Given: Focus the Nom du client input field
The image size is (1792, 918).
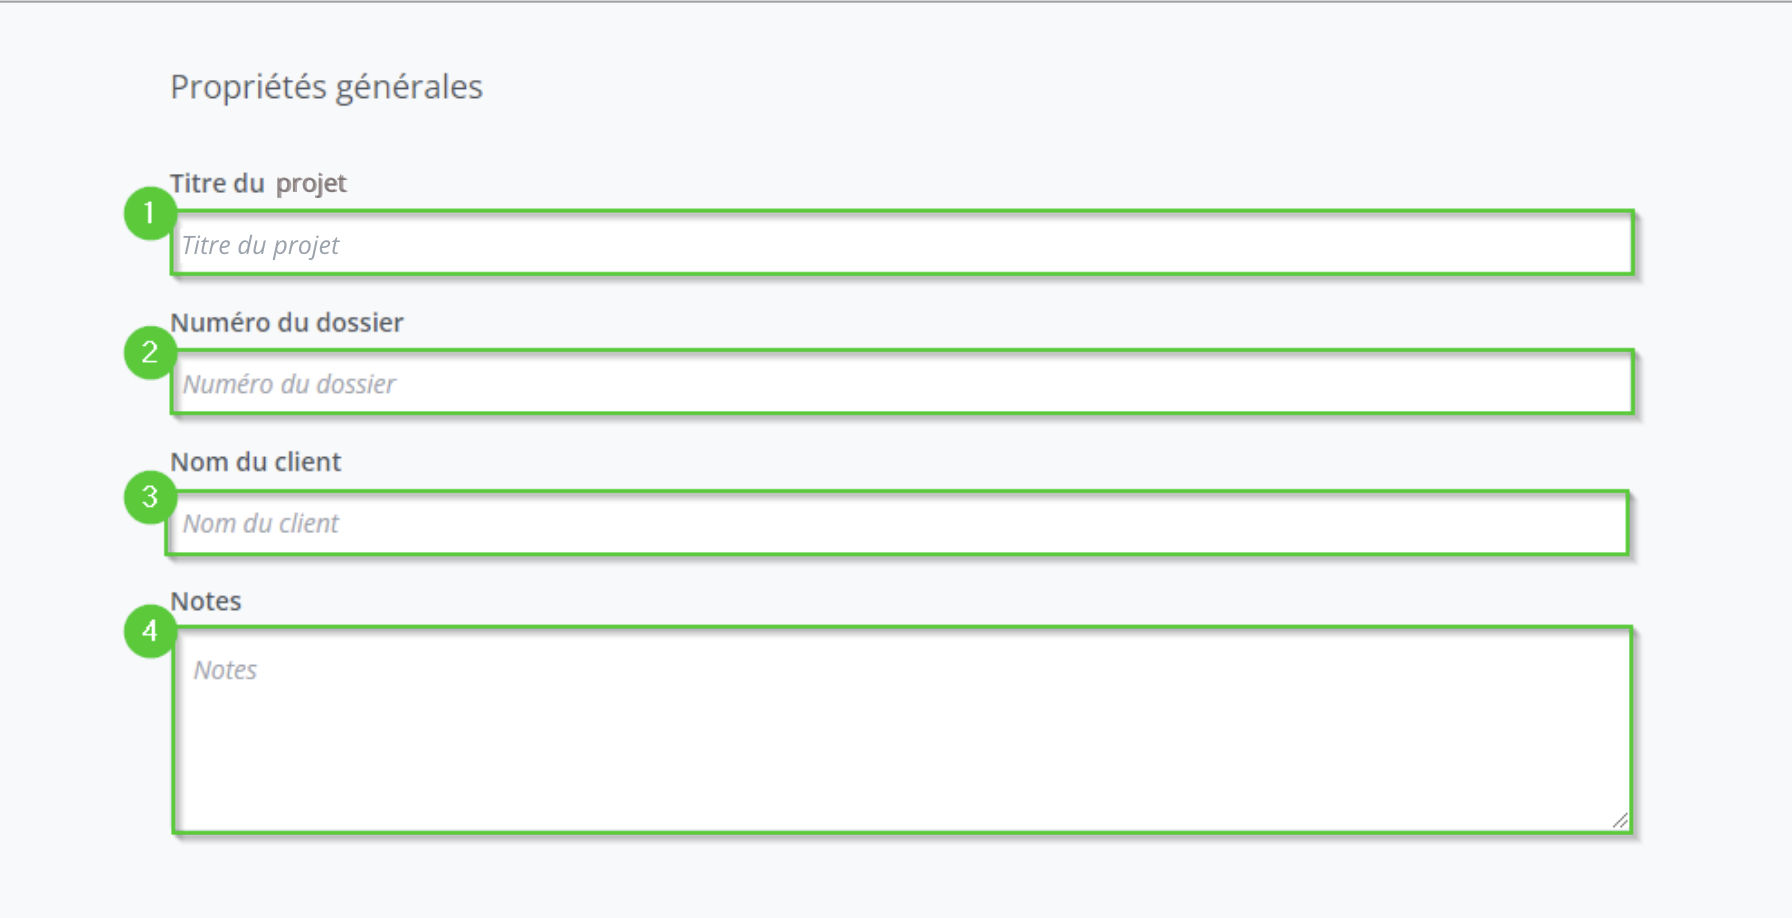Looking at the screenshot, I should pyautogui.click(x=897, y=523).
